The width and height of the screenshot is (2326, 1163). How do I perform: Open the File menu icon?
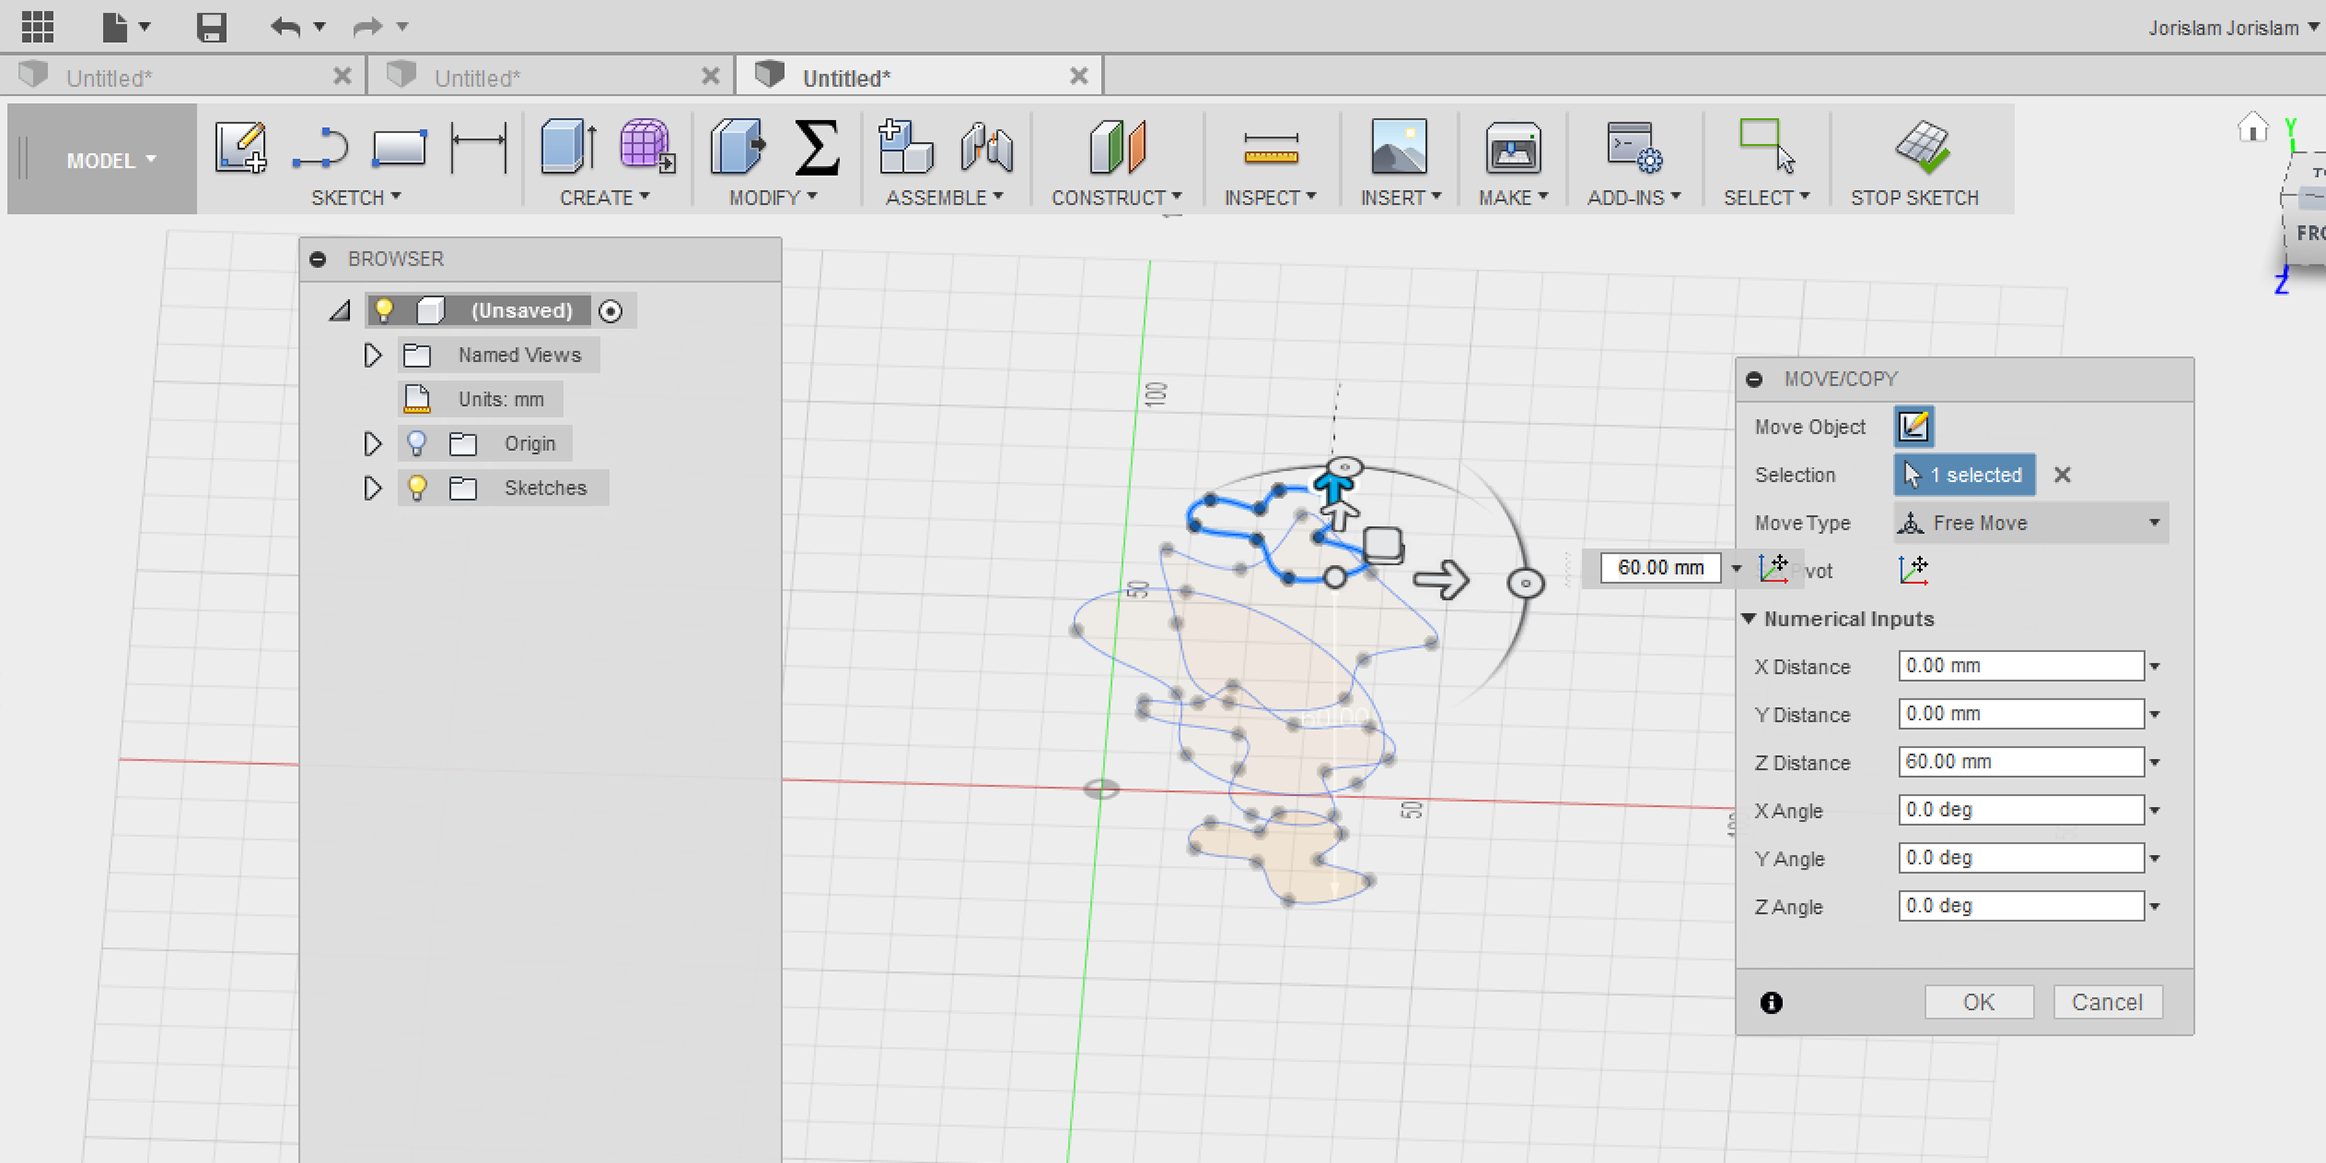115,26
